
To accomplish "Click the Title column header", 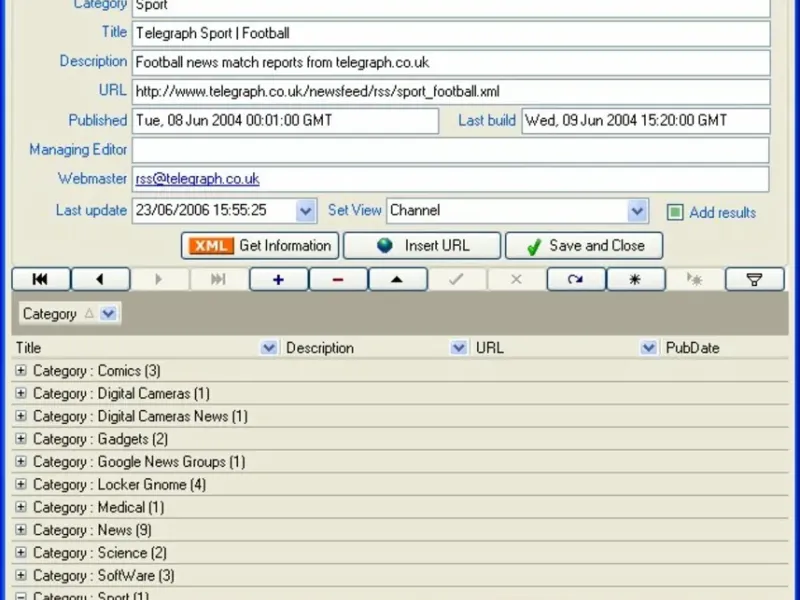I will click(x=28, y=348).
